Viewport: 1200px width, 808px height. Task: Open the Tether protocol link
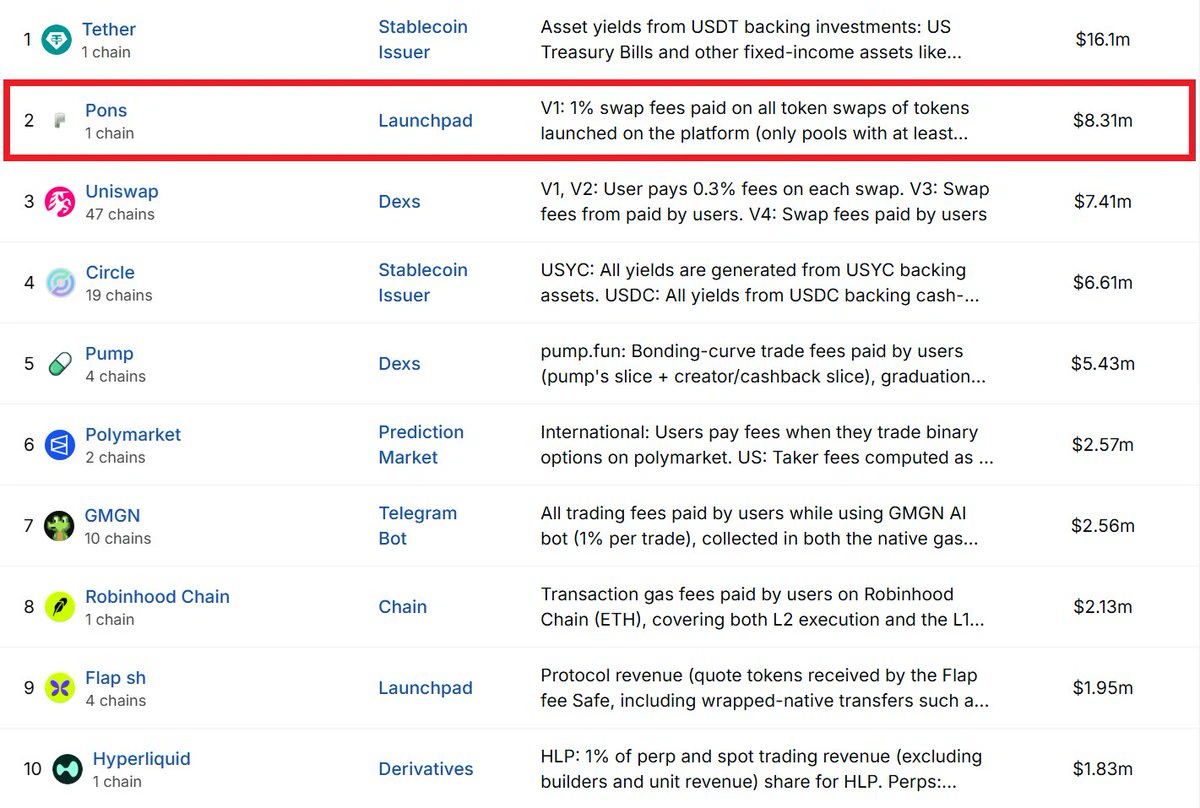tap(109, 29)
